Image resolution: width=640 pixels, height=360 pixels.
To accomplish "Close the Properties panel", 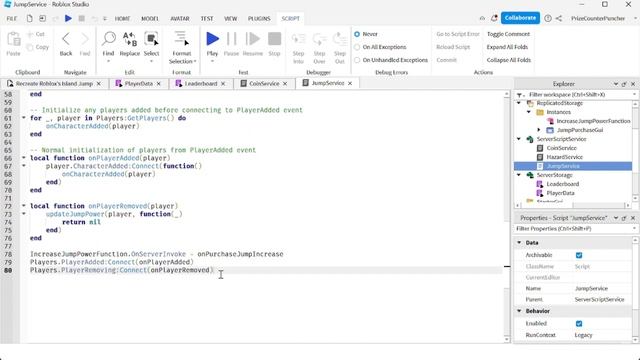I will coord(633,218).
